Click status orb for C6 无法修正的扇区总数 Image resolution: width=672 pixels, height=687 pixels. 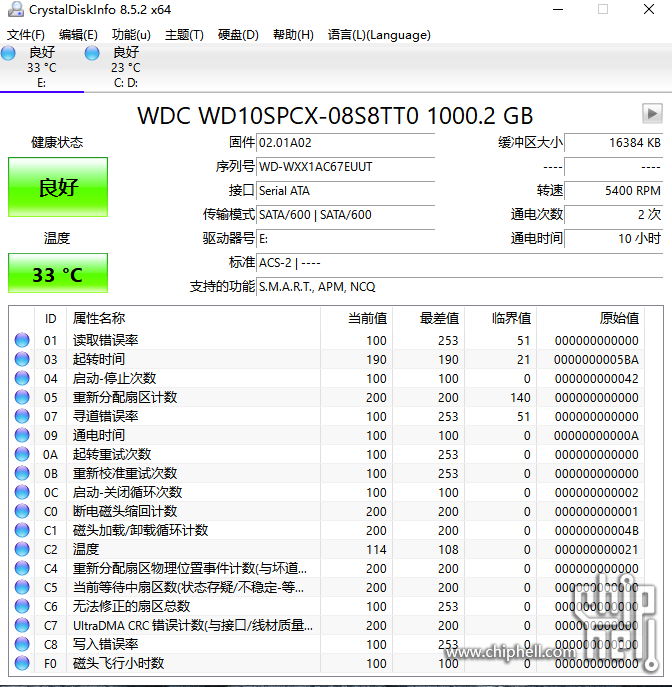tap(22, 606)
